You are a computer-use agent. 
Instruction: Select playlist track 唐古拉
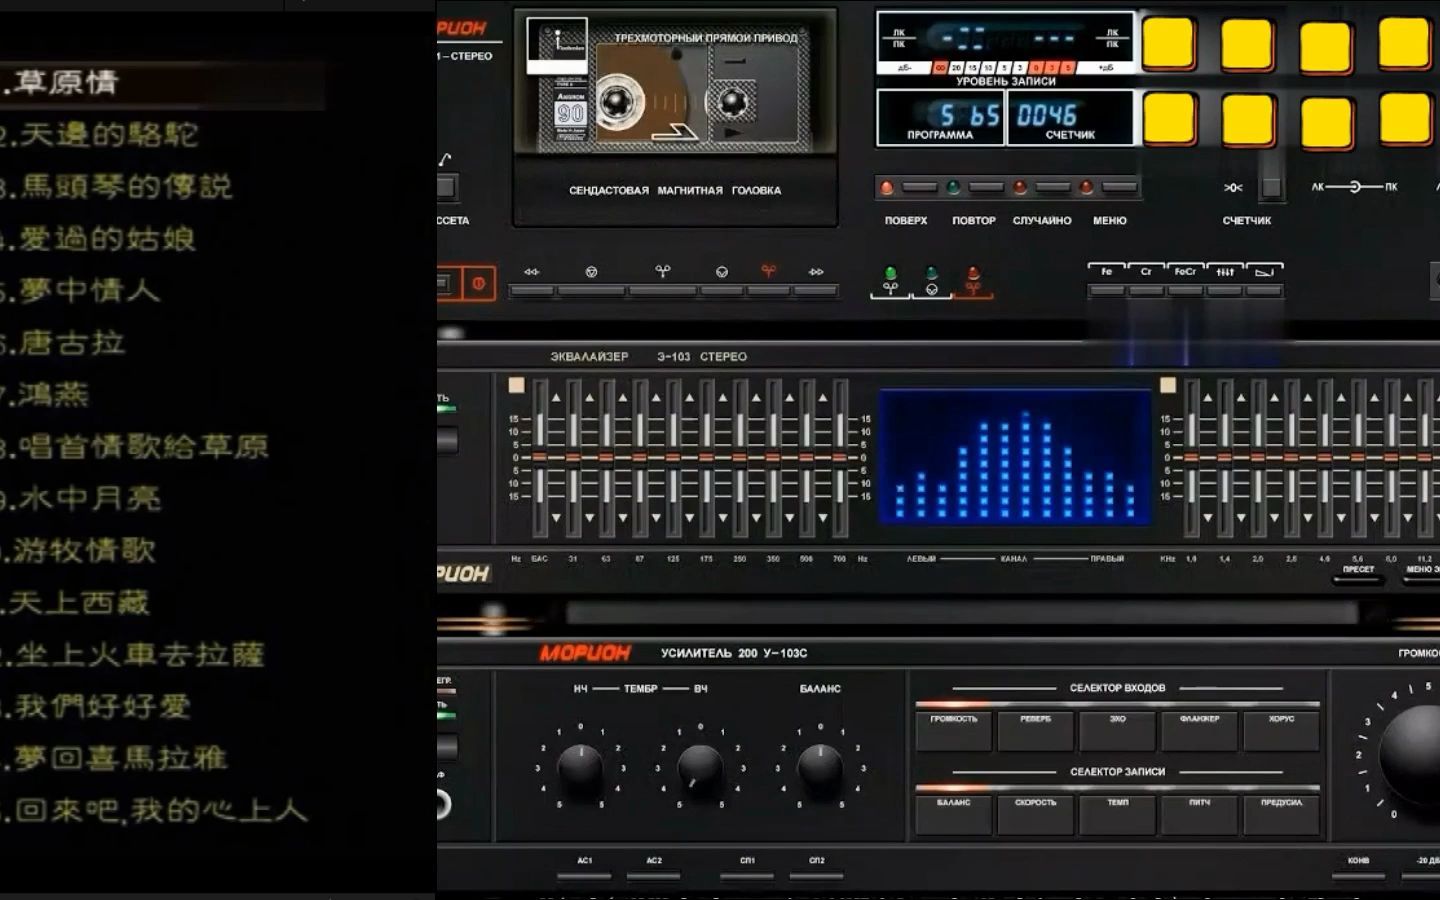point(71,342)
